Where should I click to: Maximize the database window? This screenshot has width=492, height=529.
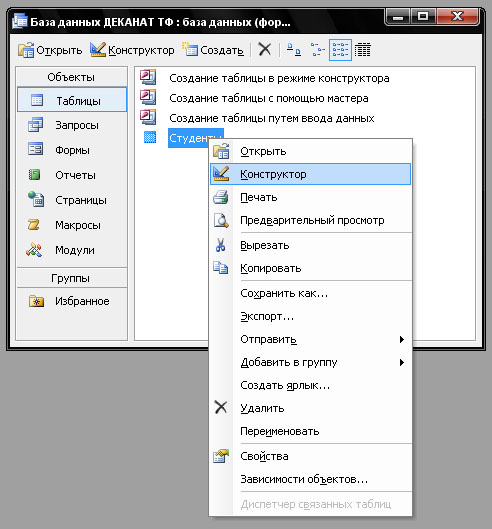[423, 17]
